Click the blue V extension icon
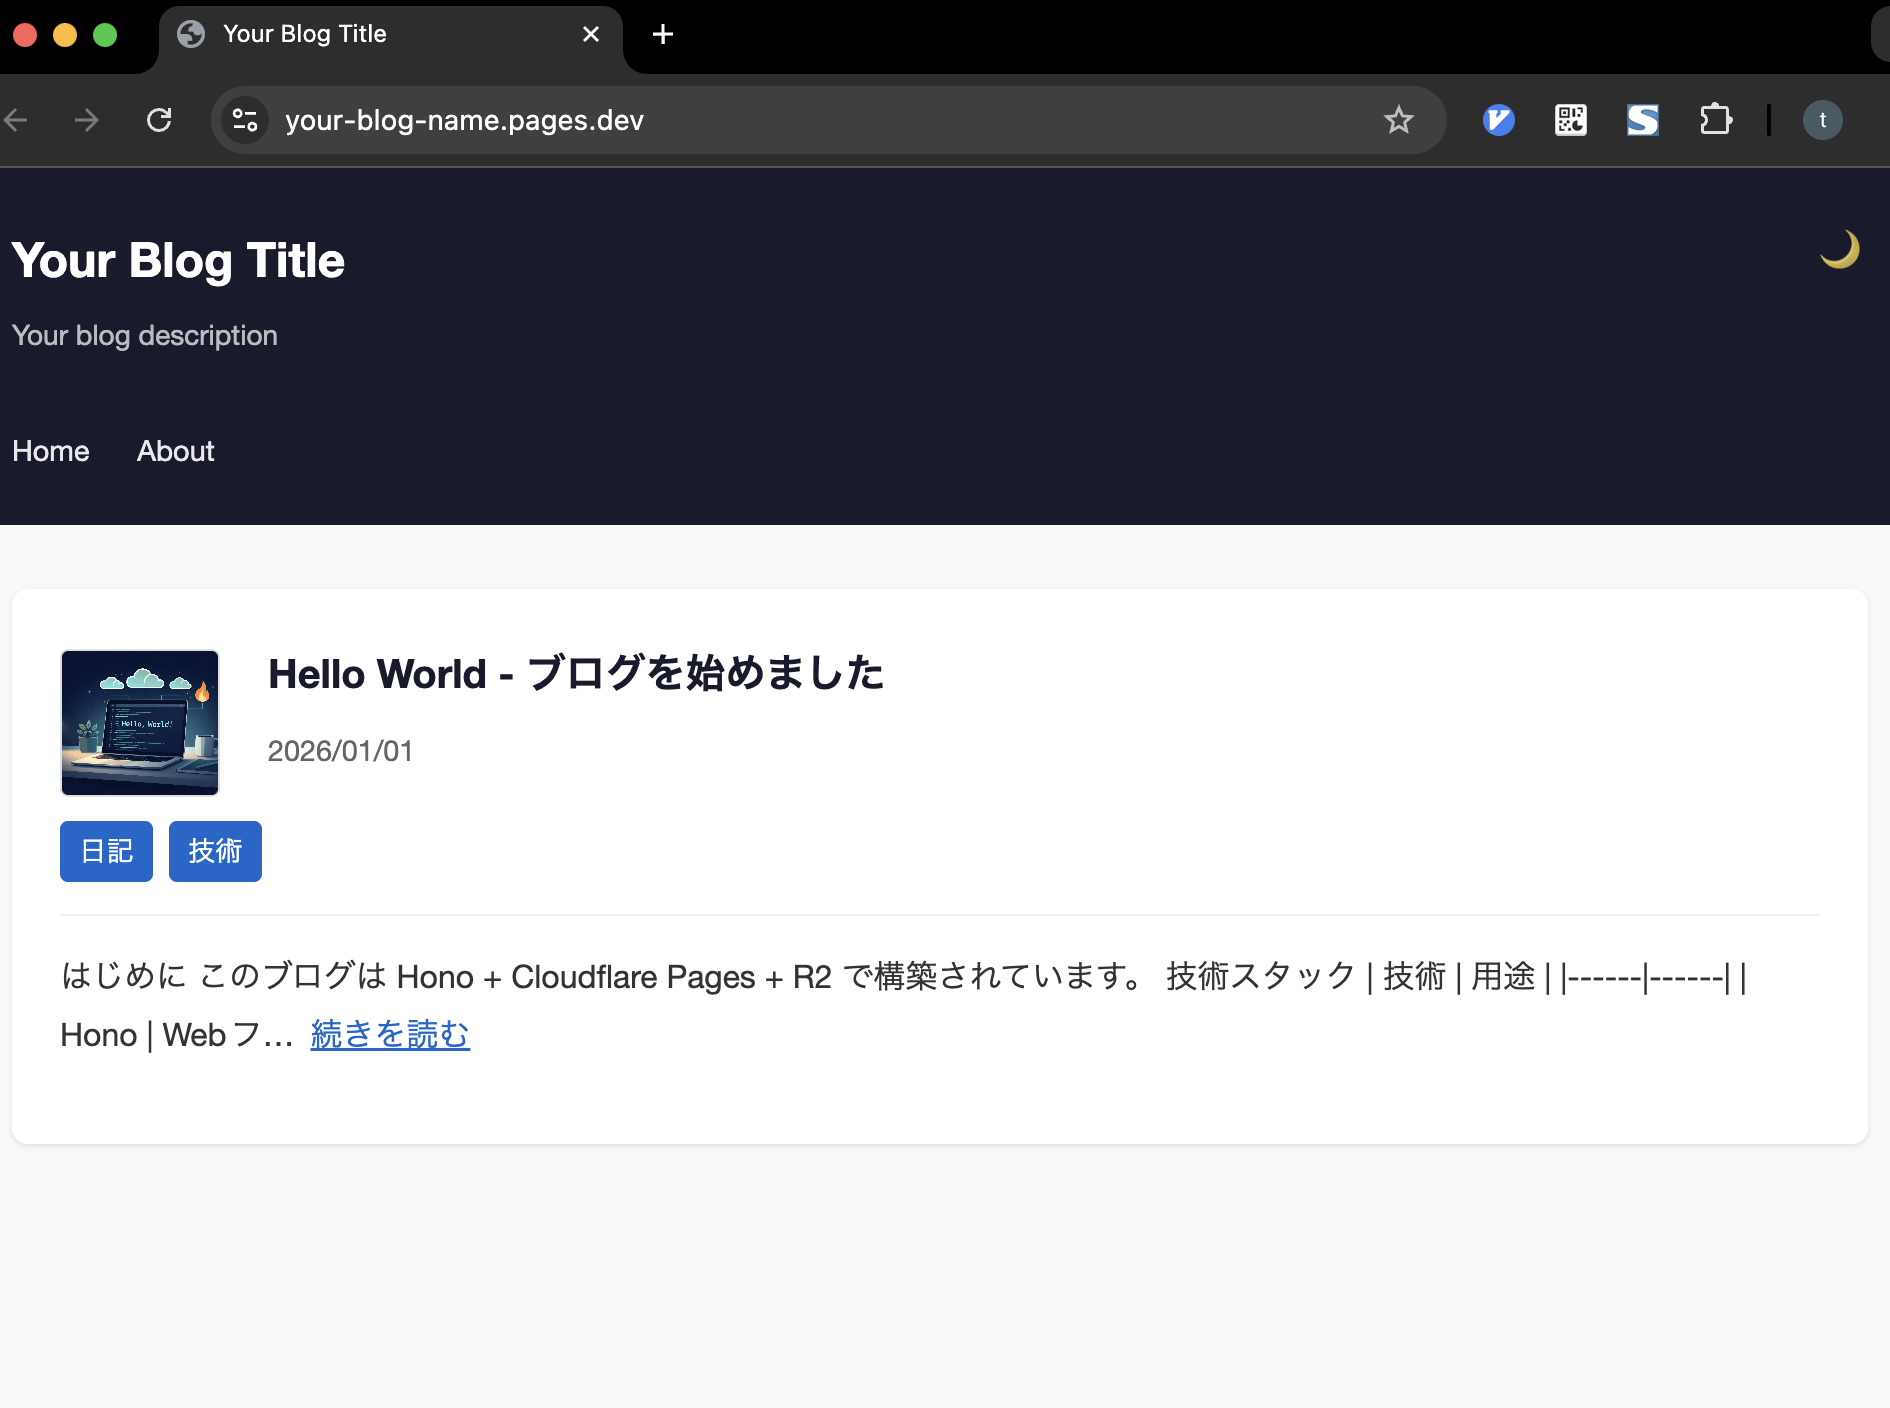 coord(1498,120)
